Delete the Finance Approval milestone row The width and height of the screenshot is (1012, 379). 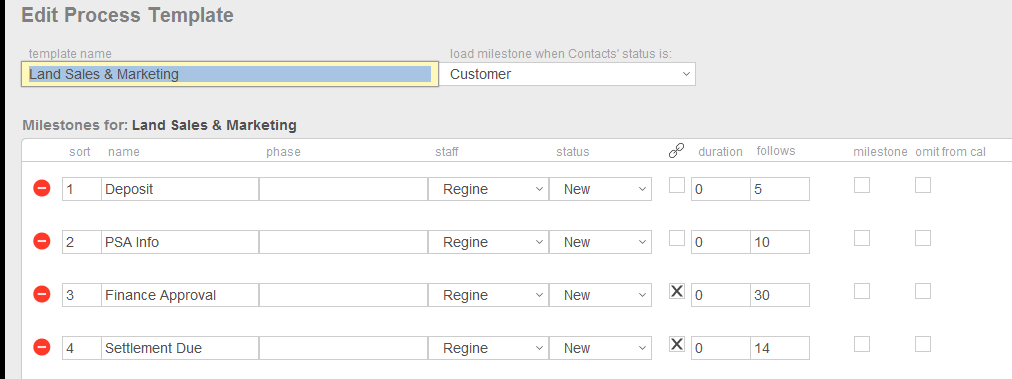[x=41, y=294]
